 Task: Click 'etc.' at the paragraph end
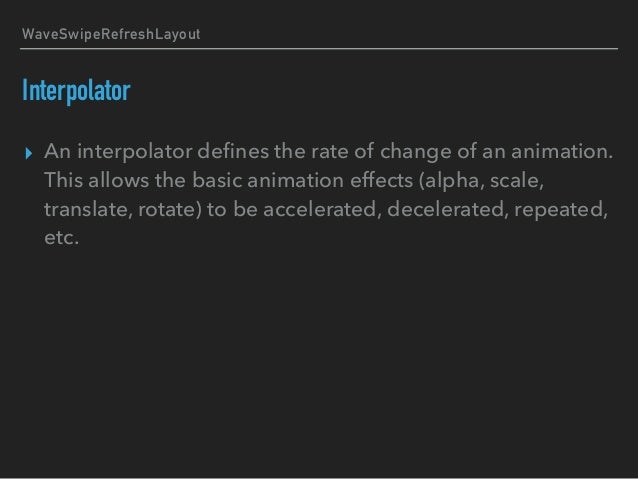click(x=61, y=238)
